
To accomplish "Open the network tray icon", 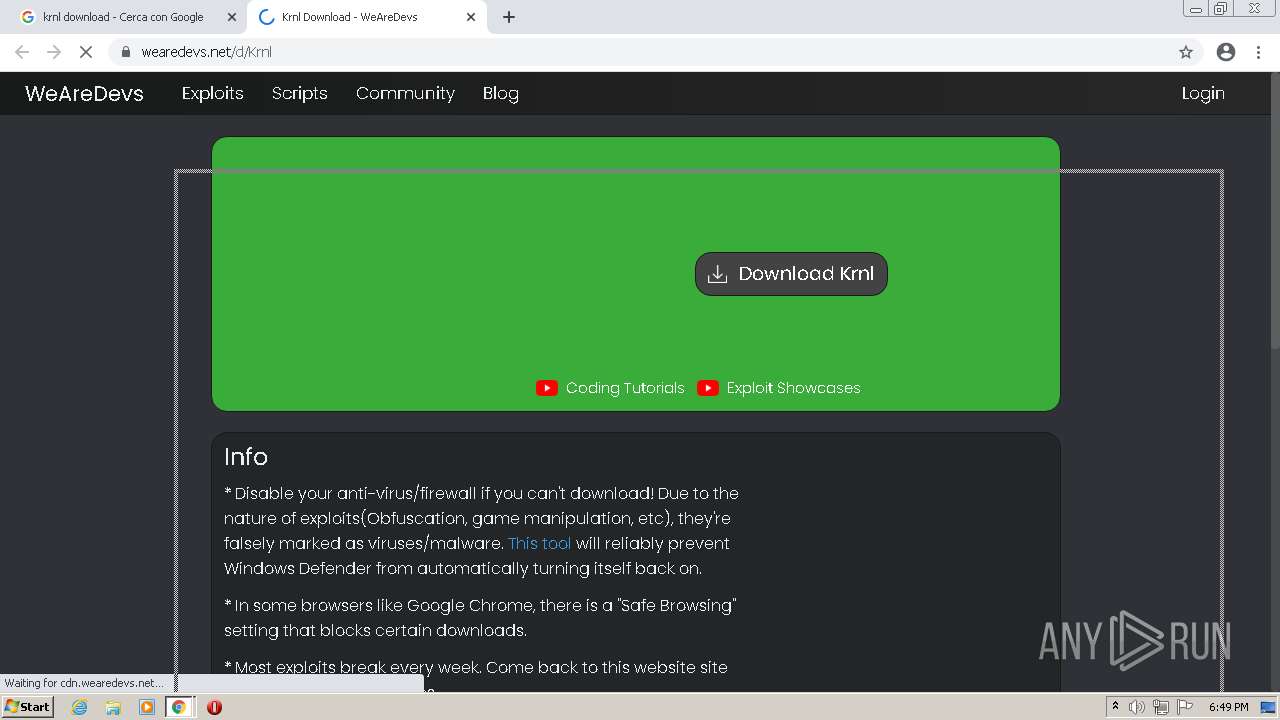I will point(1161,707).
